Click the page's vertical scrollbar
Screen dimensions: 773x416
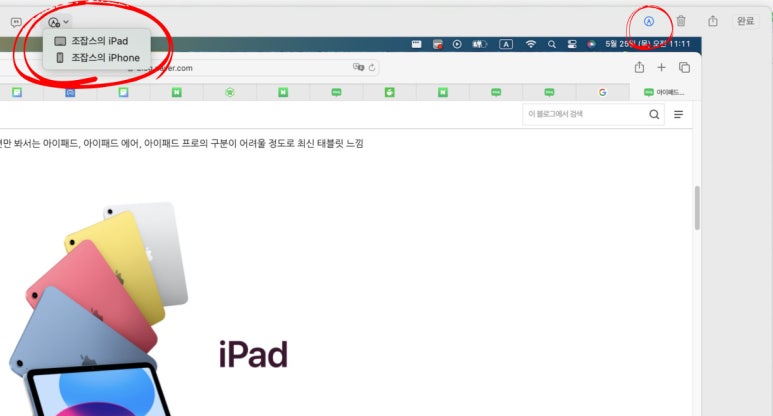pos(697,208)
